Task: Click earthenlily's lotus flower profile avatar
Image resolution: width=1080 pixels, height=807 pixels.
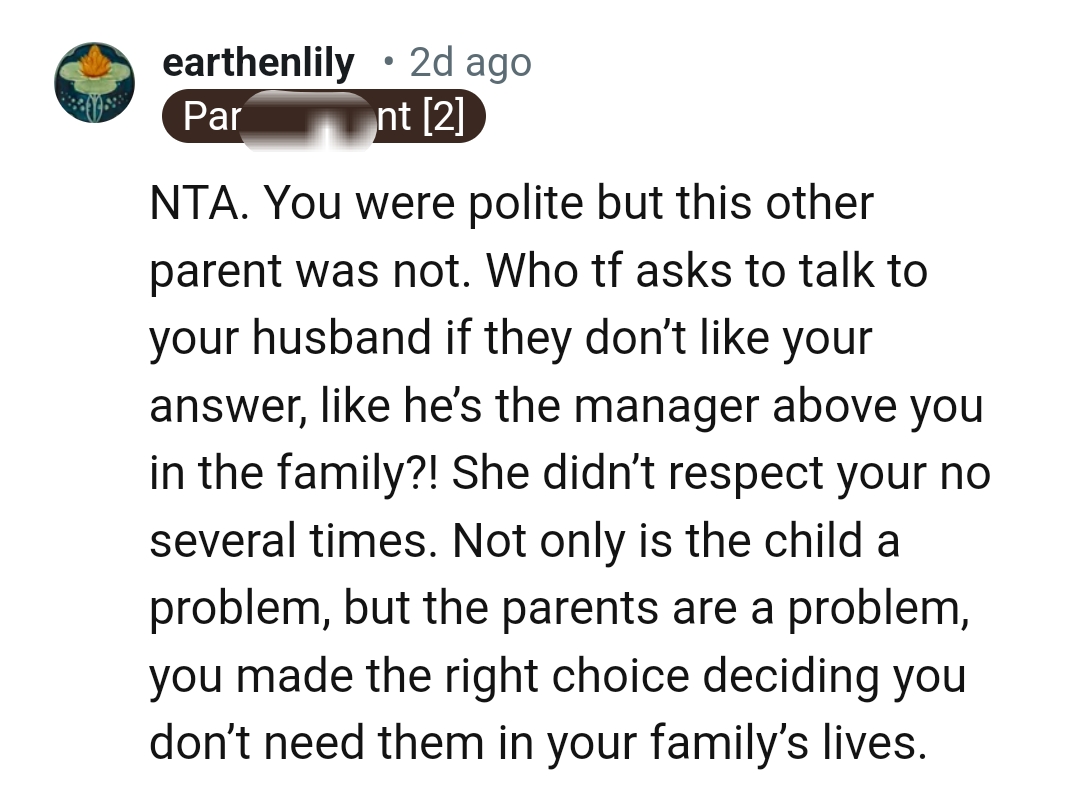Action: coord(94,82)
